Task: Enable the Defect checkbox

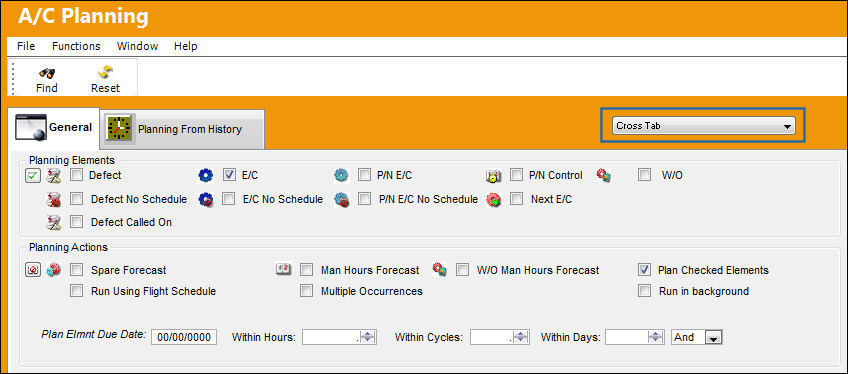Action: pos(77,175)
